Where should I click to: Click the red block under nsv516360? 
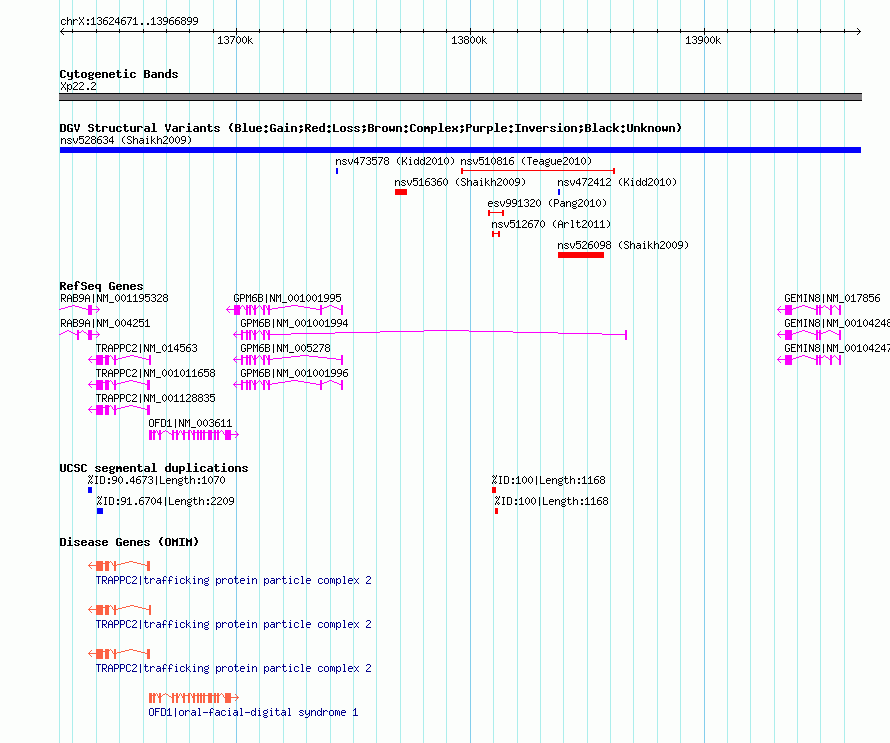401,192
